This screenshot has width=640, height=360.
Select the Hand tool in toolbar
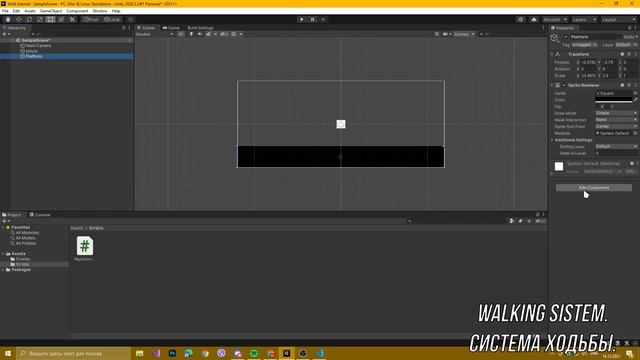coord(8,20)
